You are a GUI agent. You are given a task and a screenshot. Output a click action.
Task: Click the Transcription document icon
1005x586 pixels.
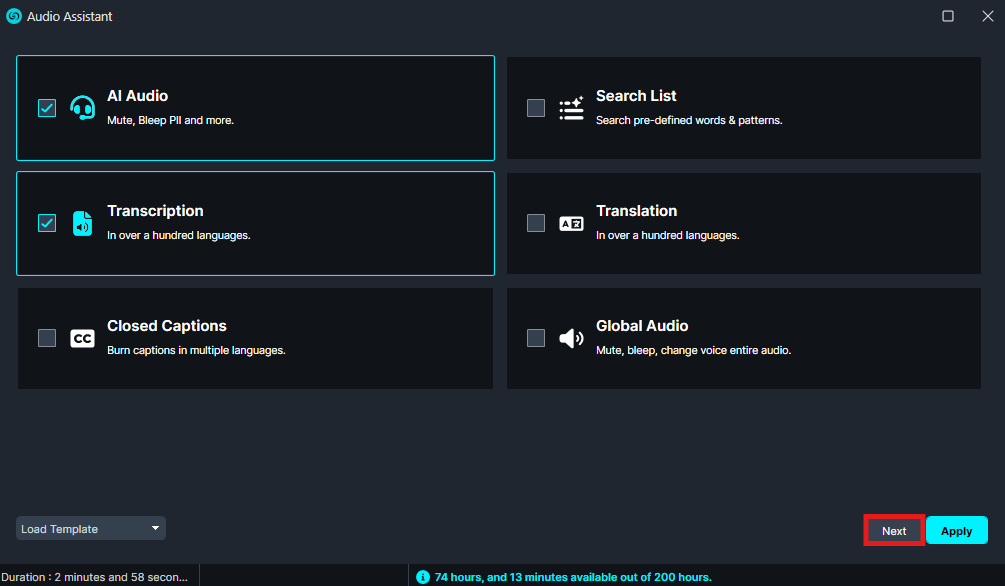coord(82,223)
